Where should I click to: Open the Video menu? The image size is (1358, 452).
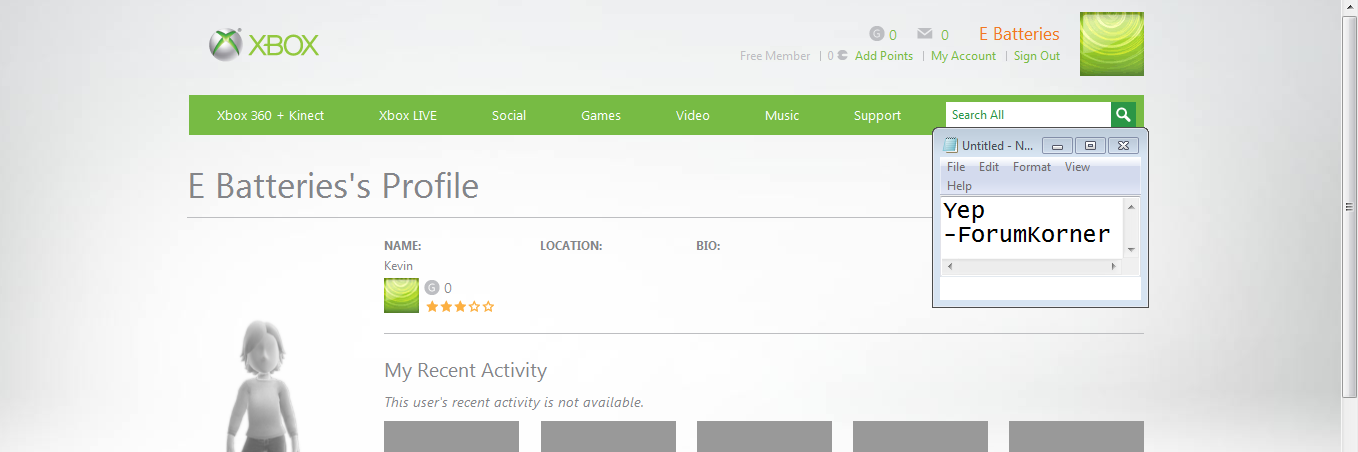click(693, 116)
